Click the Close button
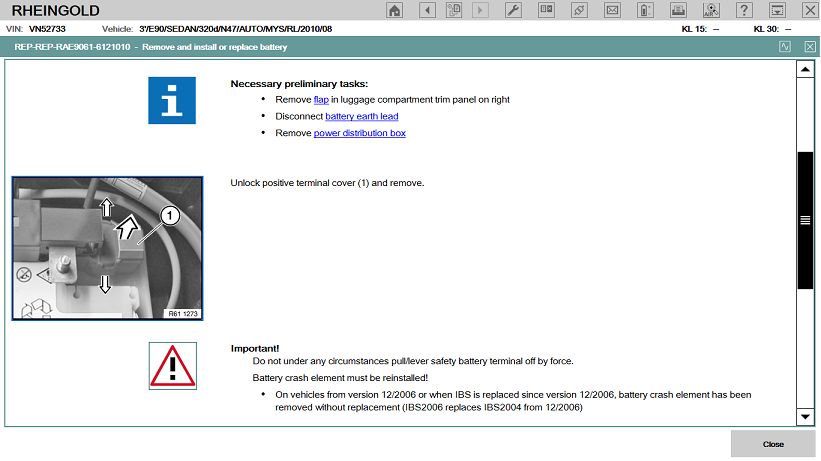The width and height of the screenshot is (821, 461). pos(773,444)
